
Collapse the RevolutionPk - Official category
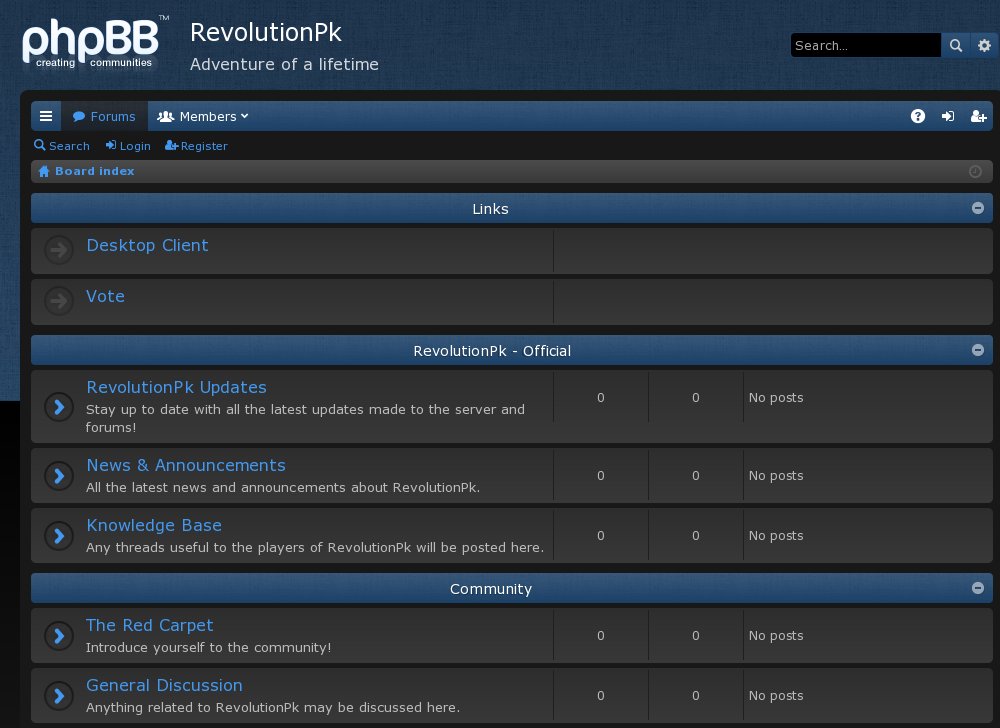pyautogui.click(x=978, y=350)
